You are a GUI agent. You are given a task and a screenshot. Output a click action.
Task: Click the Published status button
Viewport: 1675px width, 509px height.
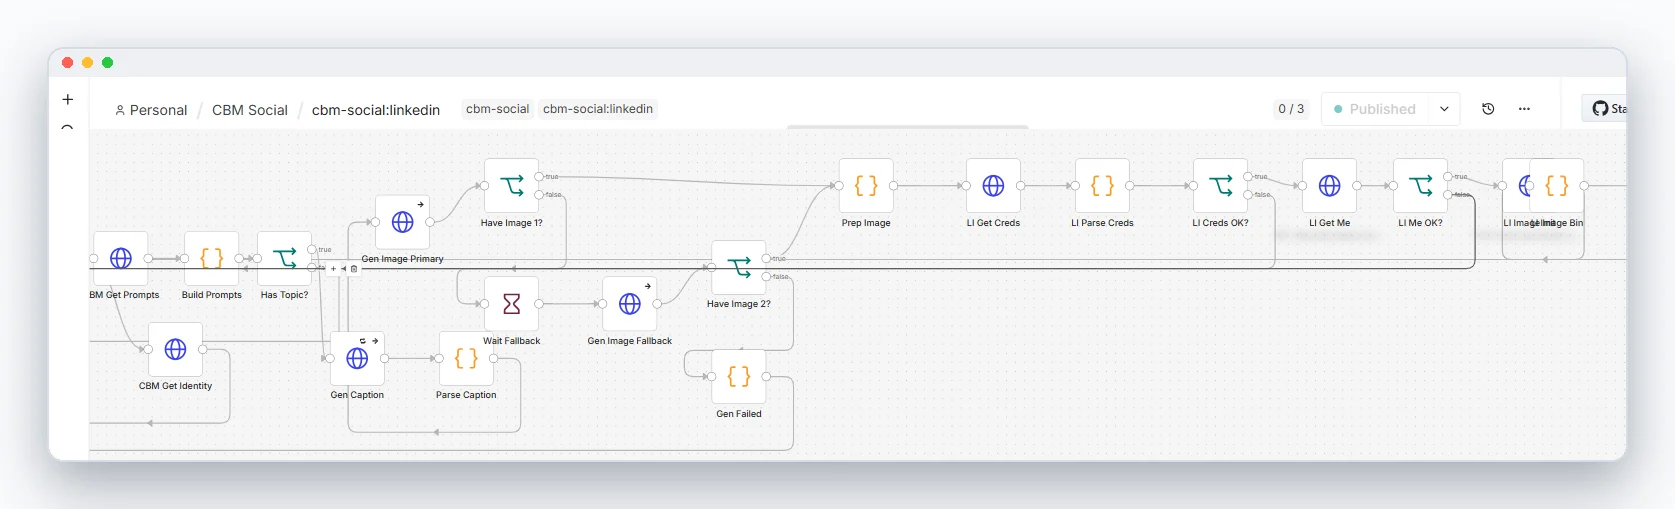(x=1376, y=109)
